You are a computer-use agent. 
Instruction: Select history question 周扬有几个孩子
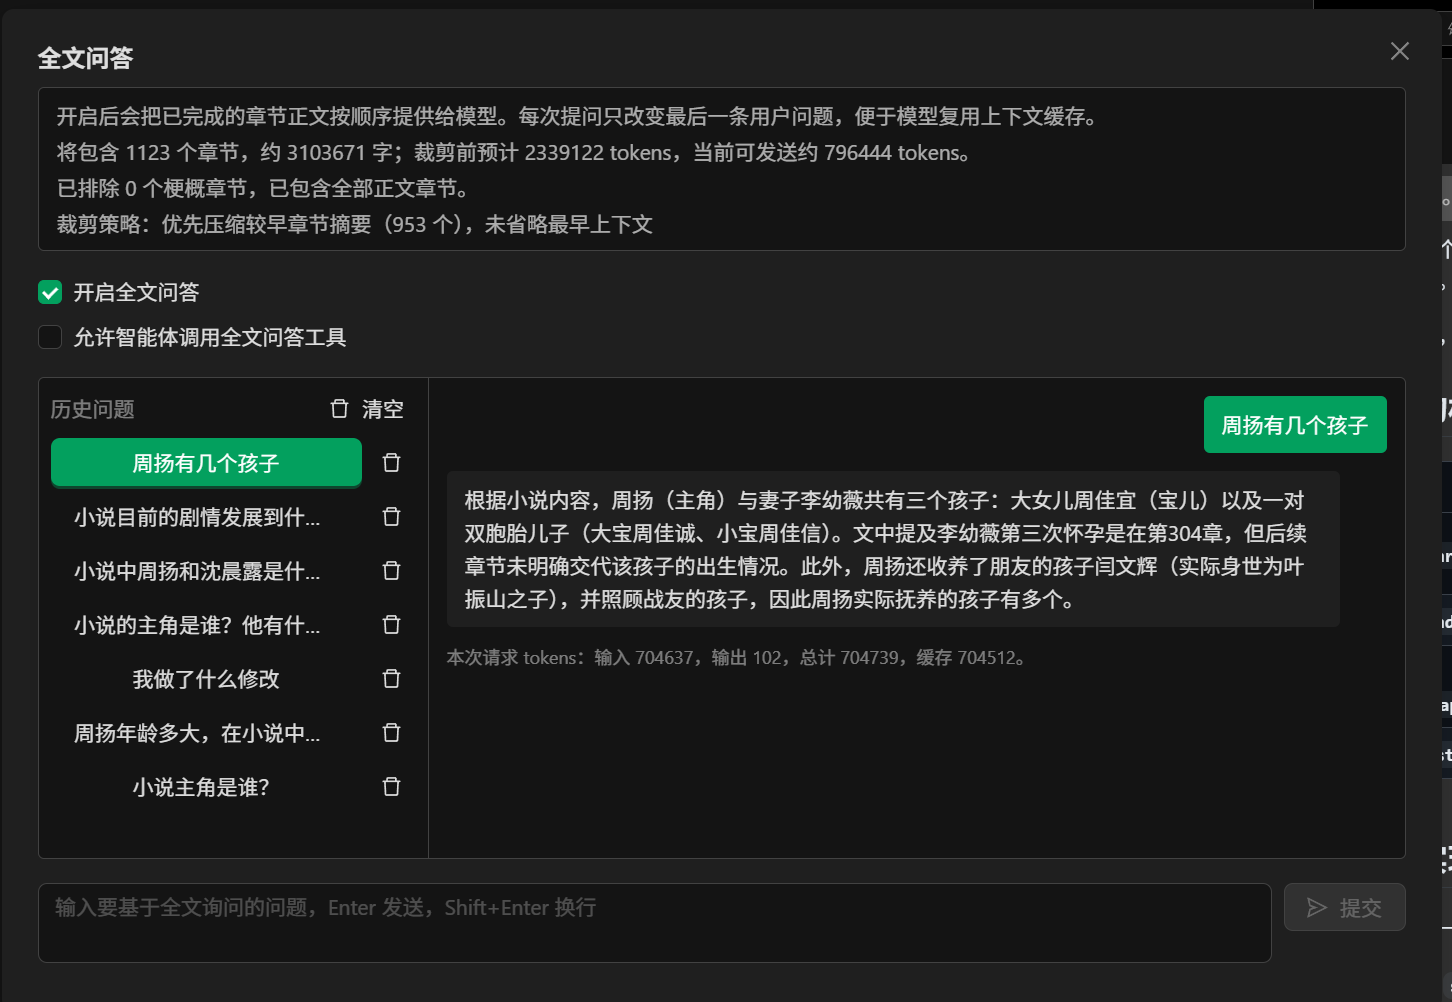pyautogui.click(x=206, y=463)
